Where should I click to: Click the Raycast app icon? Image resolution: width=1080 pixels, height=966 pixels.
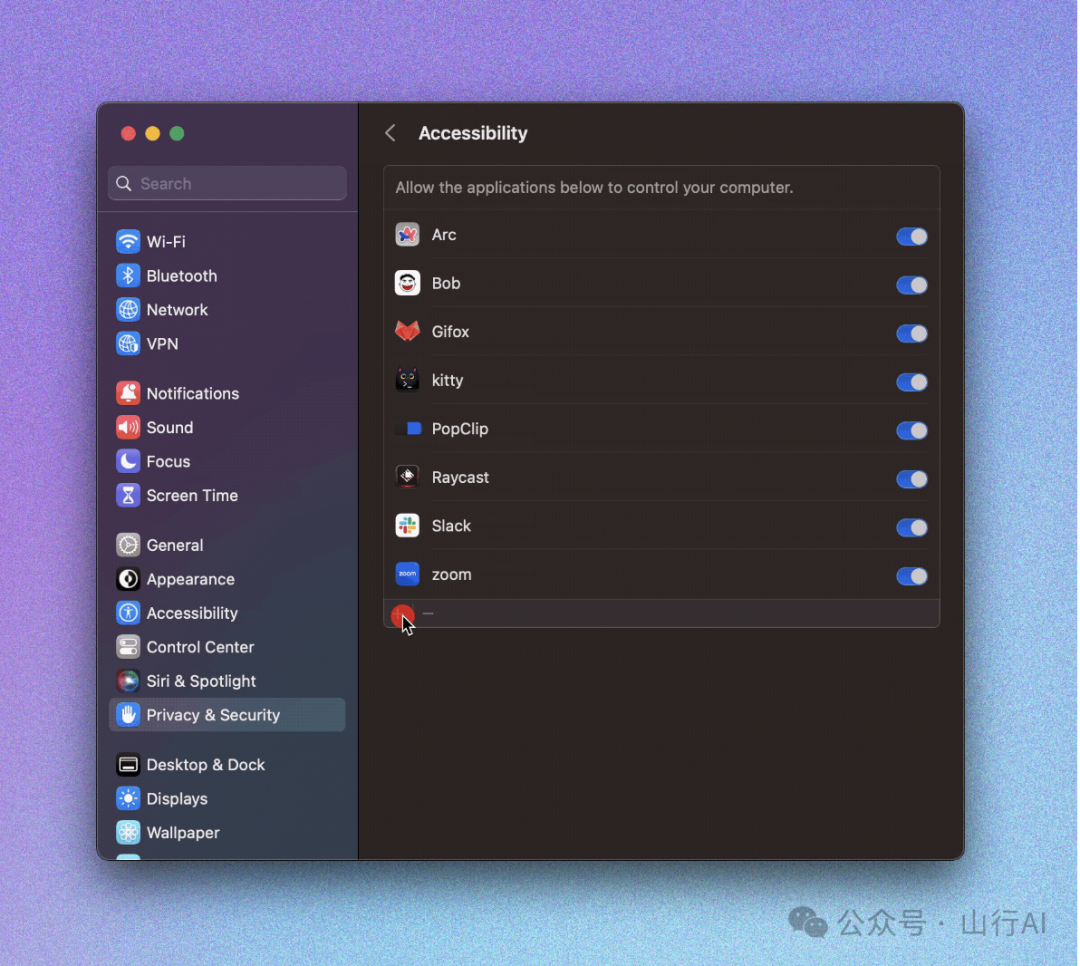pyautogui.click(x=408, y=477)
